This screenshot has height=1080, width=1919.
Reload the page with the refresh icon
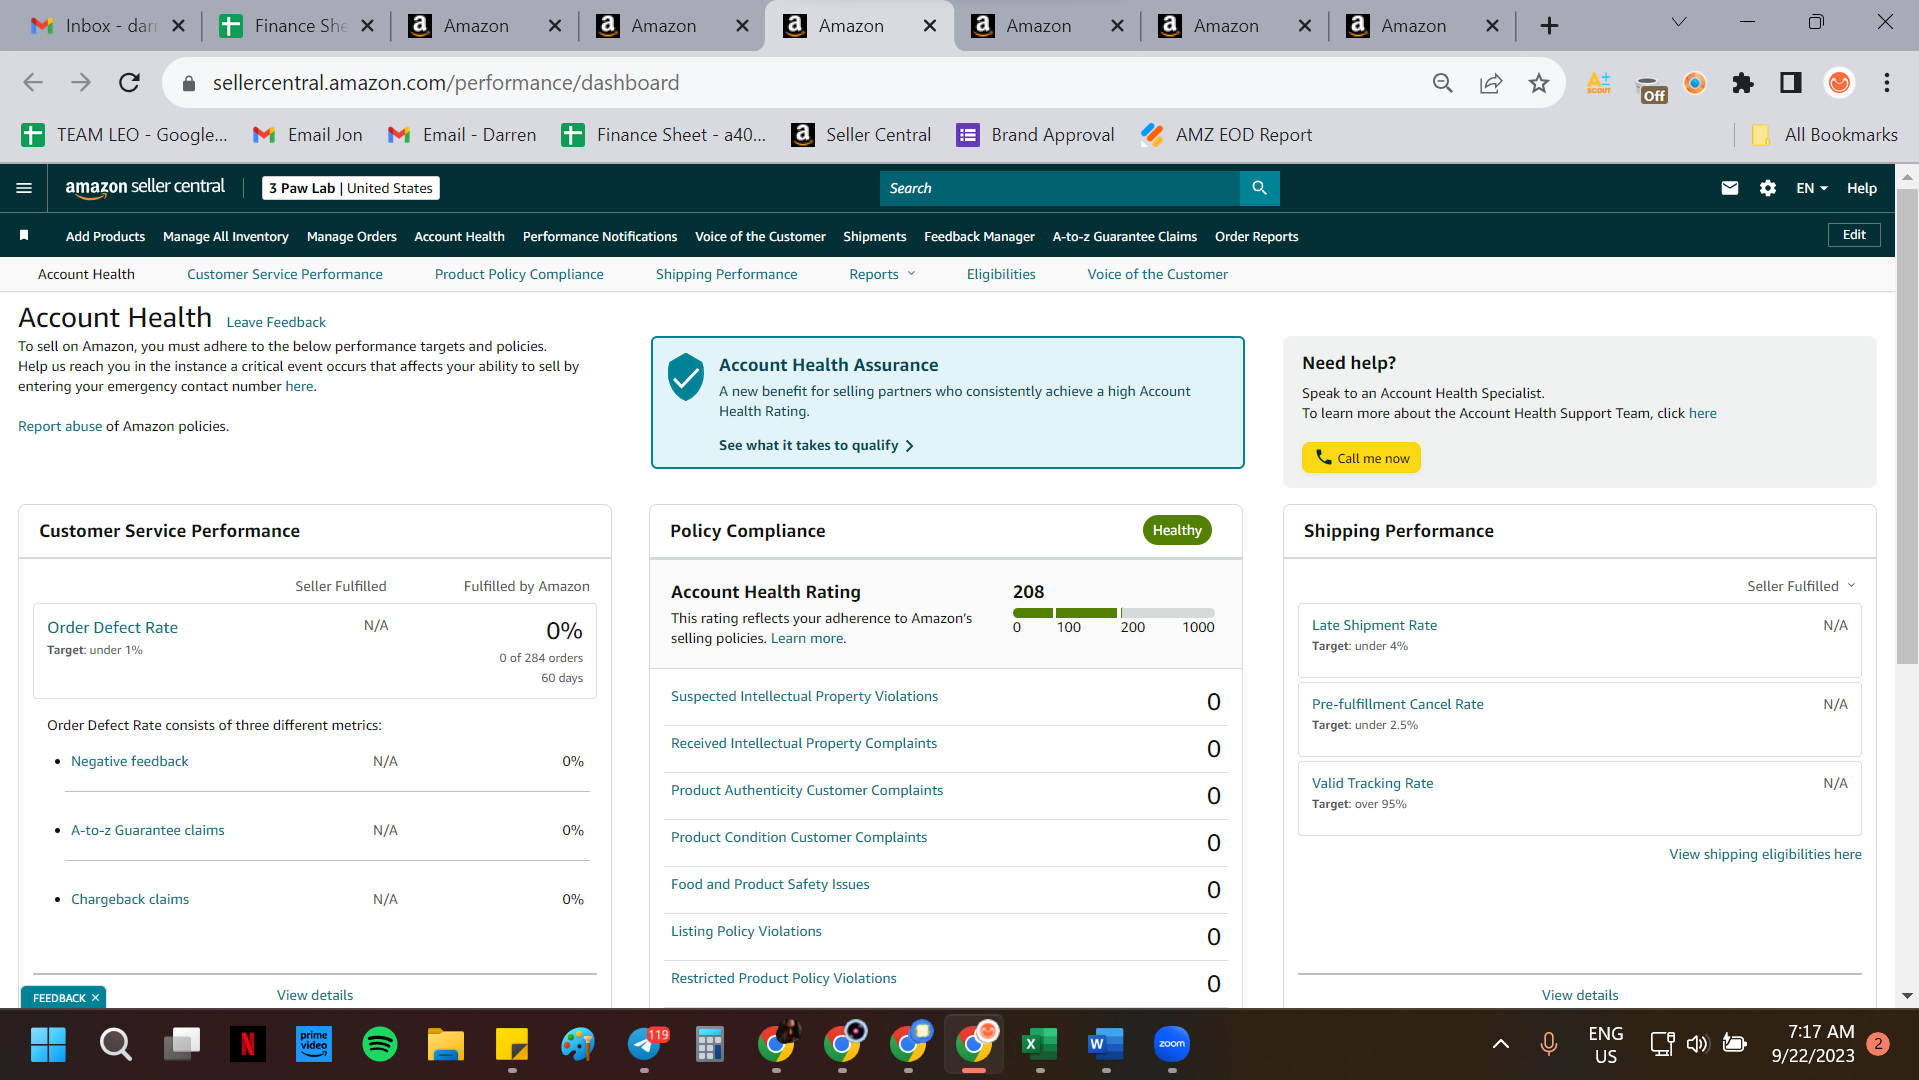(129, 83)
